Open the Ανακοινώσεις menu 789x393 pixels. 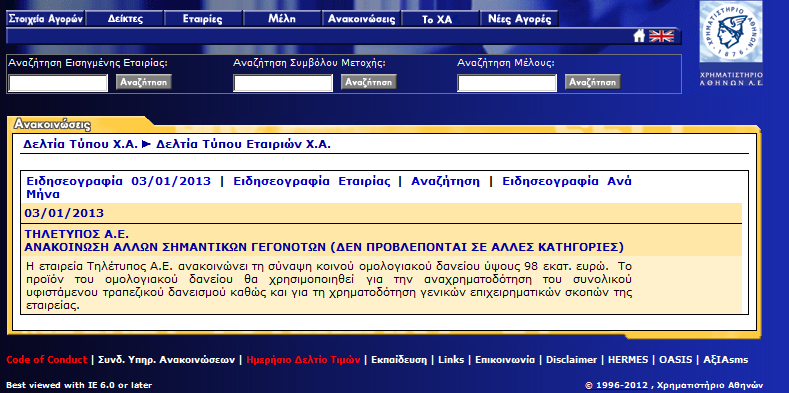click(x=361, y=19)
